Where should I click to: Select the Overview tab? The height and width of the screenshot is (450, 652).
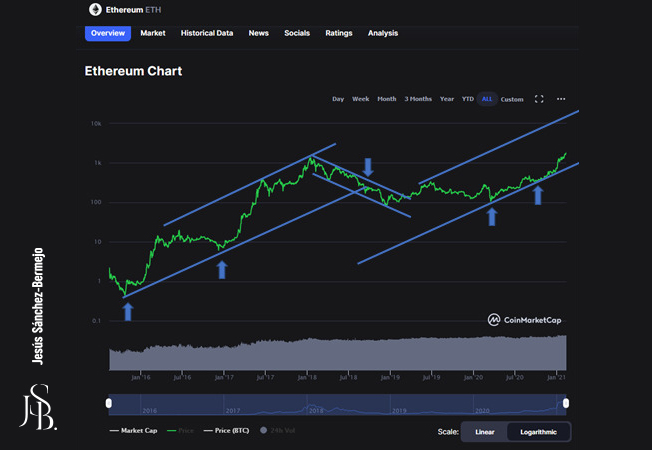(x=108, y=33)
